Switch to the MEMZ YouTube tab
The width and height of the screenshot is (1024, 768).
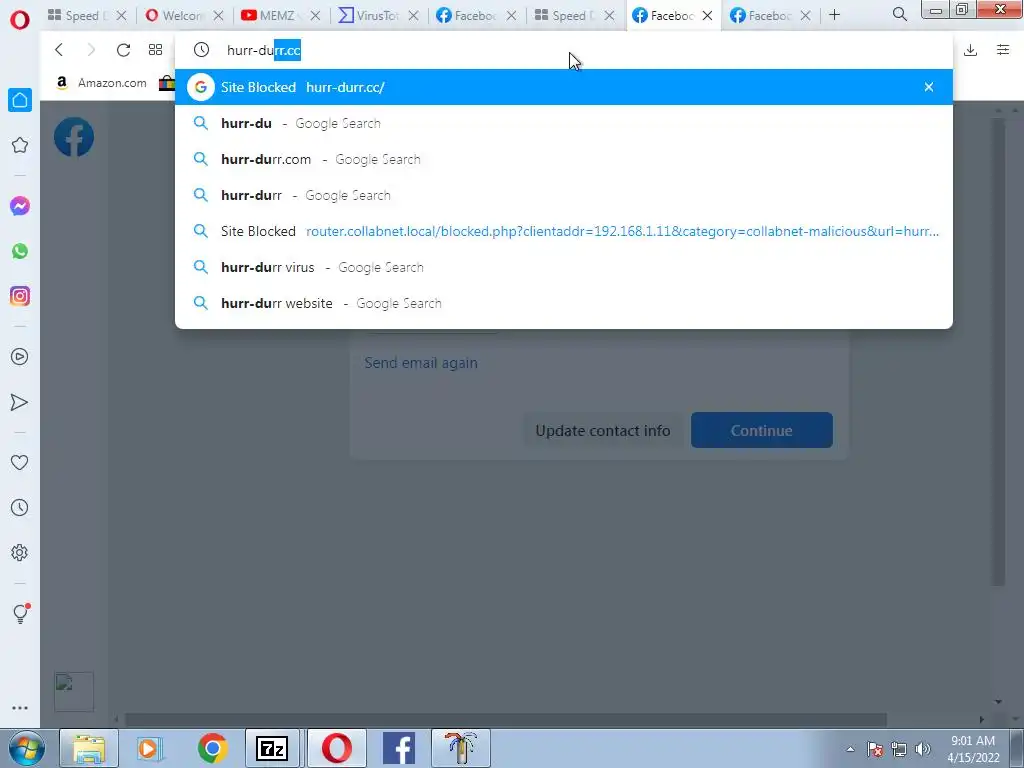pyautogui.click(x=281, y=15)
